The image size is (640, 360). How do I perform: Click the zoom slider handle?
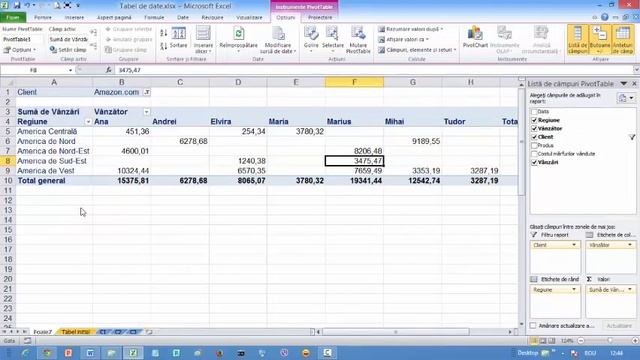[610, 340]
